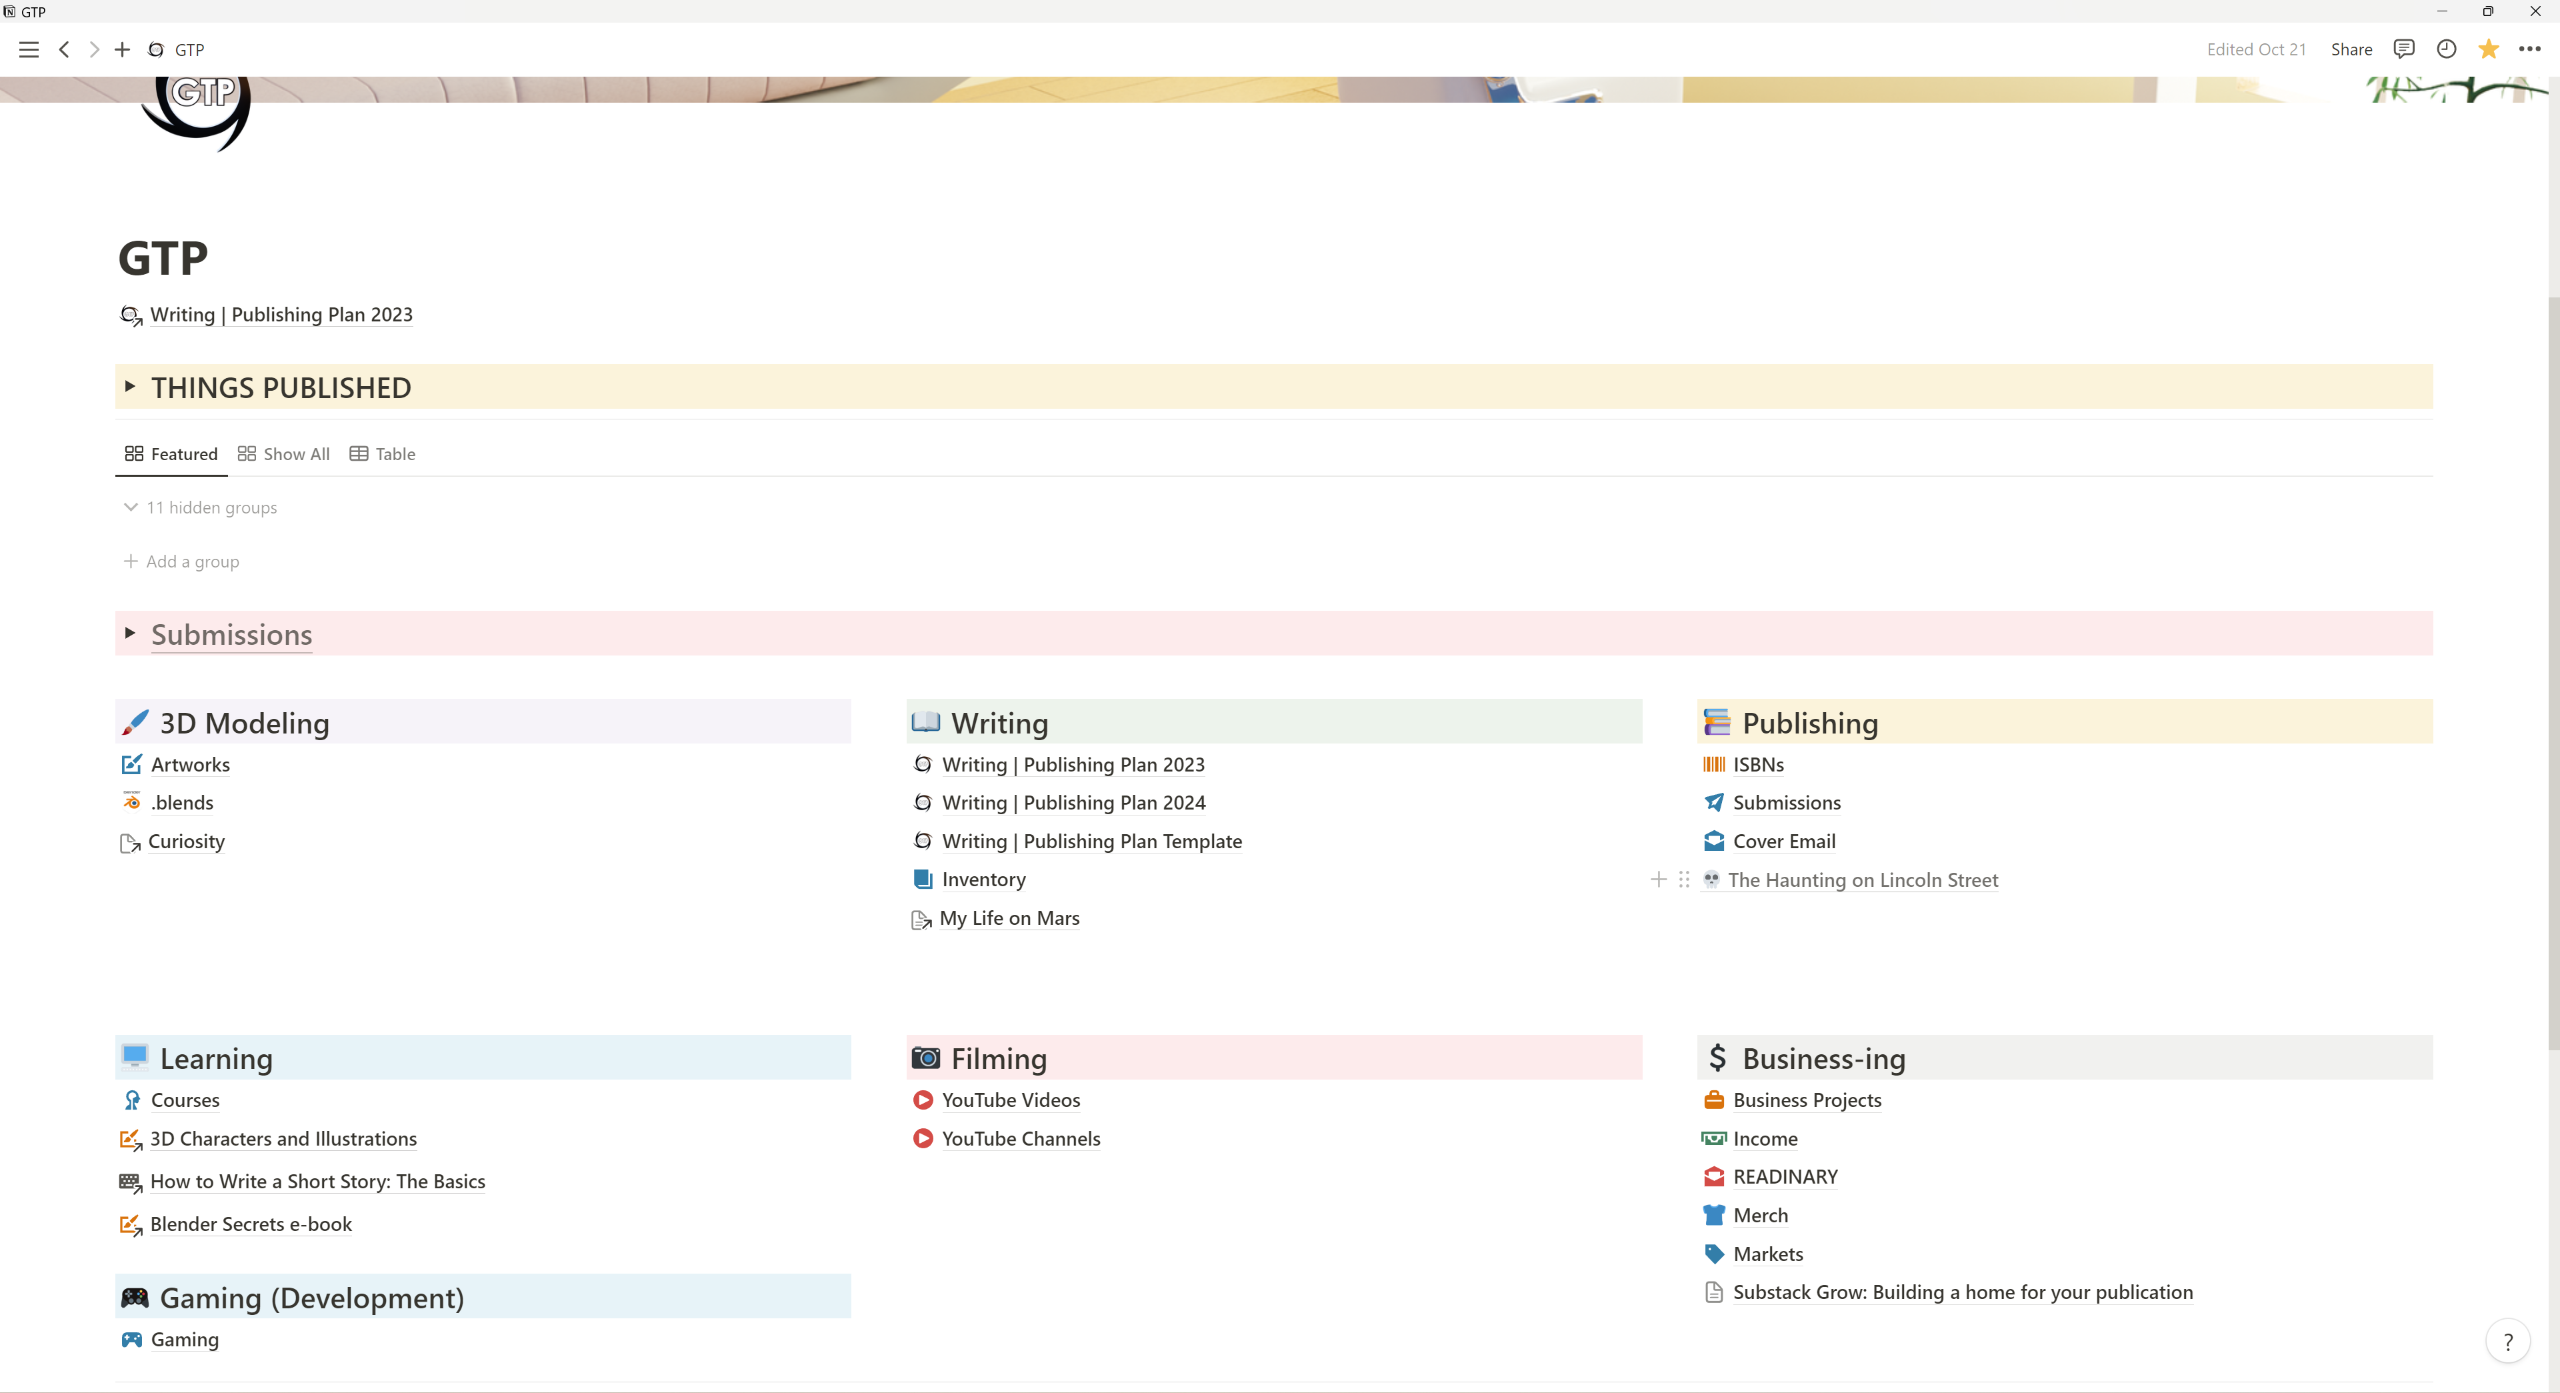Open Writing | Publishing Plan 2024
2560x1393 pixels.
1073,802
